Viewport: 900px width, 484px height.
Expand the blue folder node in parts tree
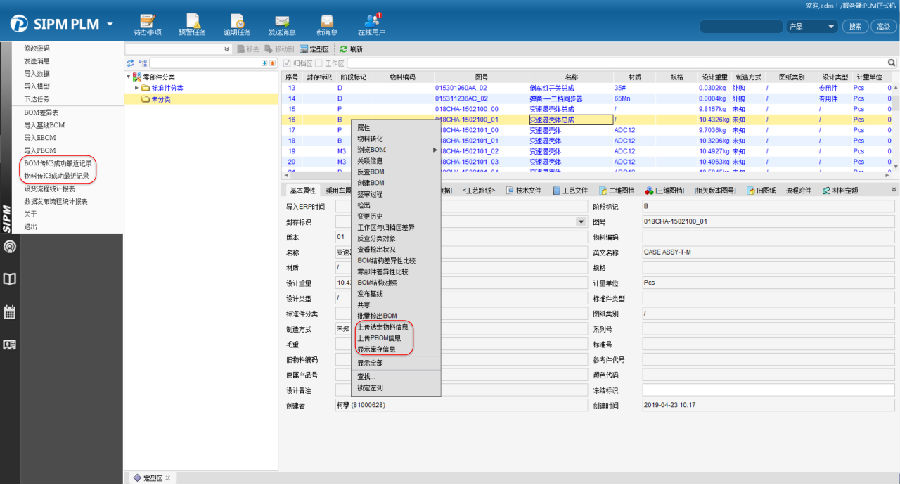137,88
